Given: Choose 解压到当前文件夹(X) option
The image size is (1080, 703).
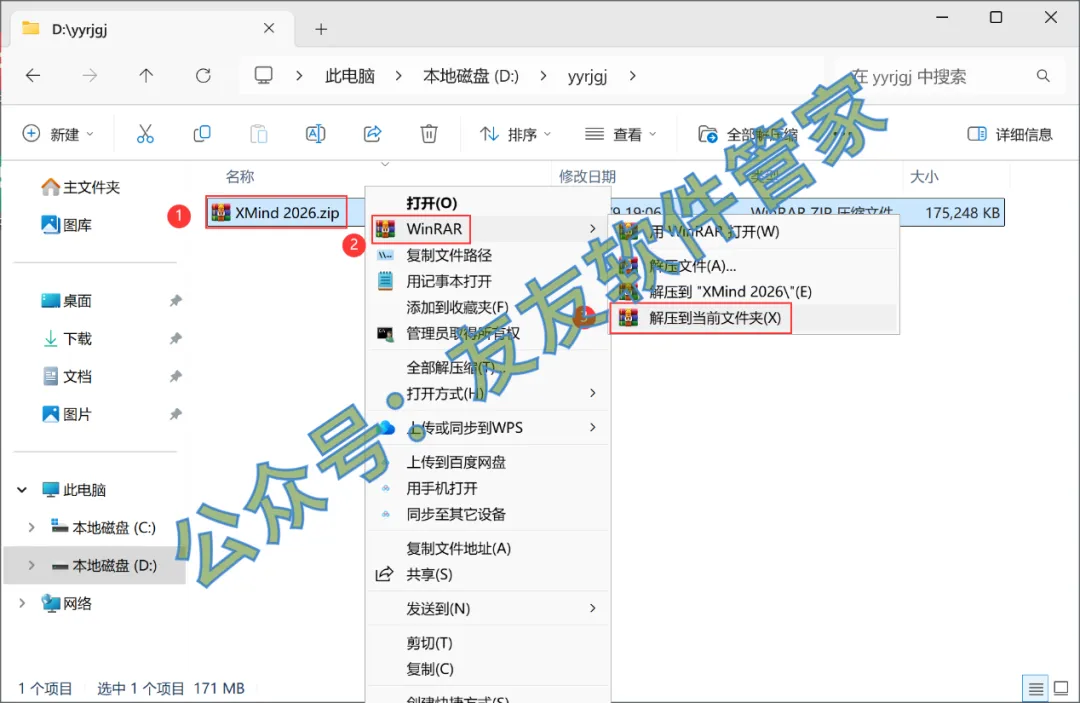Looking at the screenshot, I should [754, 318].
